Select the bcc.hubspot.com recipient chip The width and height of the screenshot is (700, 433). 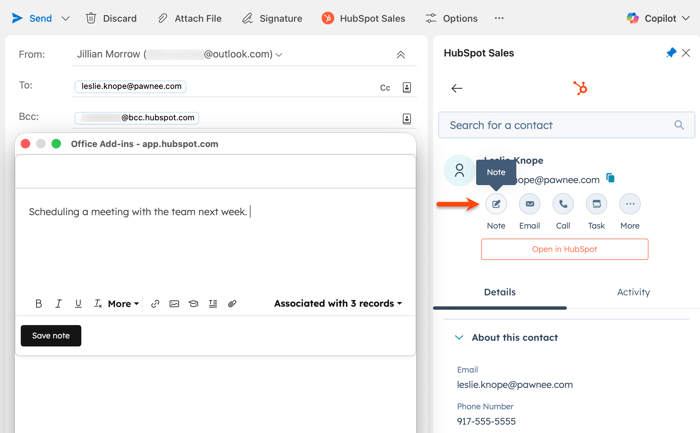pos(137,118)
